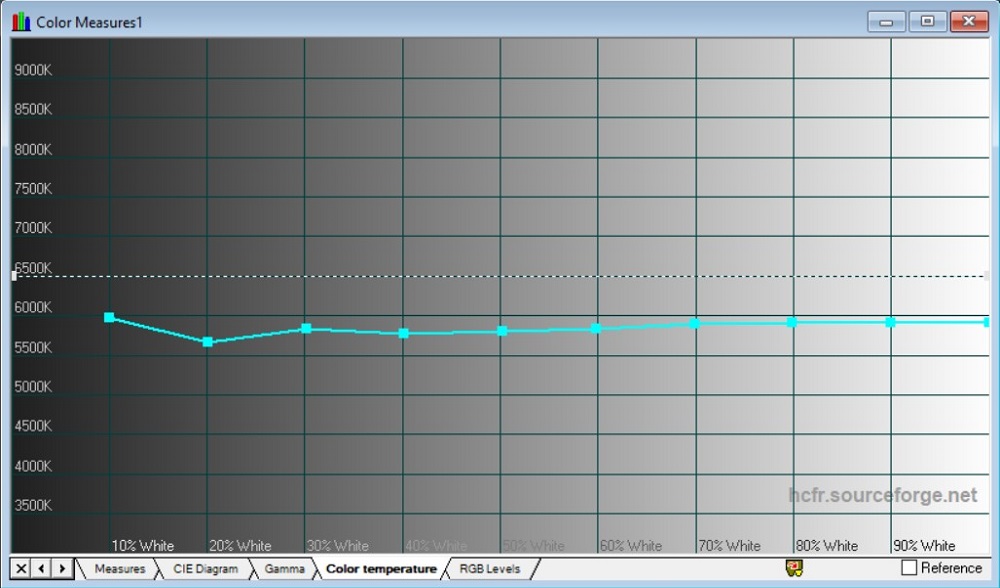Image resolution: width=1000 pixels, height=588 pixels.
Task: Click the 90% White axis label
Action: pos(924,546)
